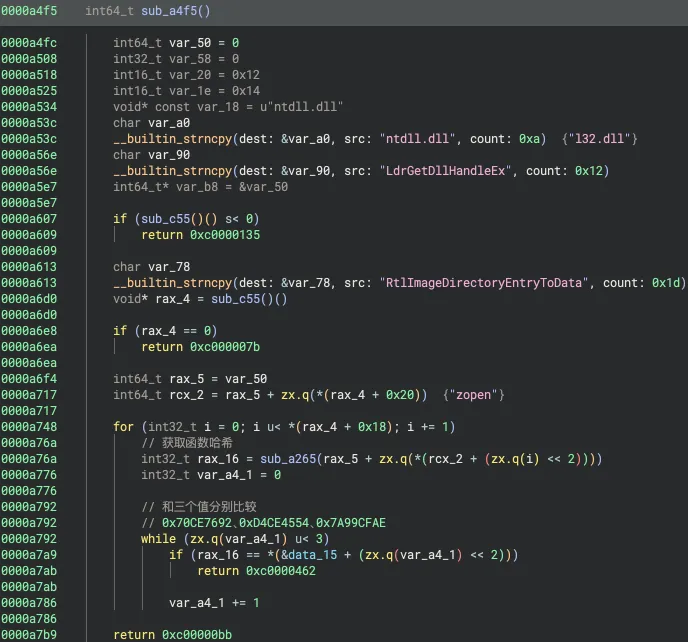Open the sub_a265 function call
The width and height of the screenshot is (688, 642).
tap(288, 459)
